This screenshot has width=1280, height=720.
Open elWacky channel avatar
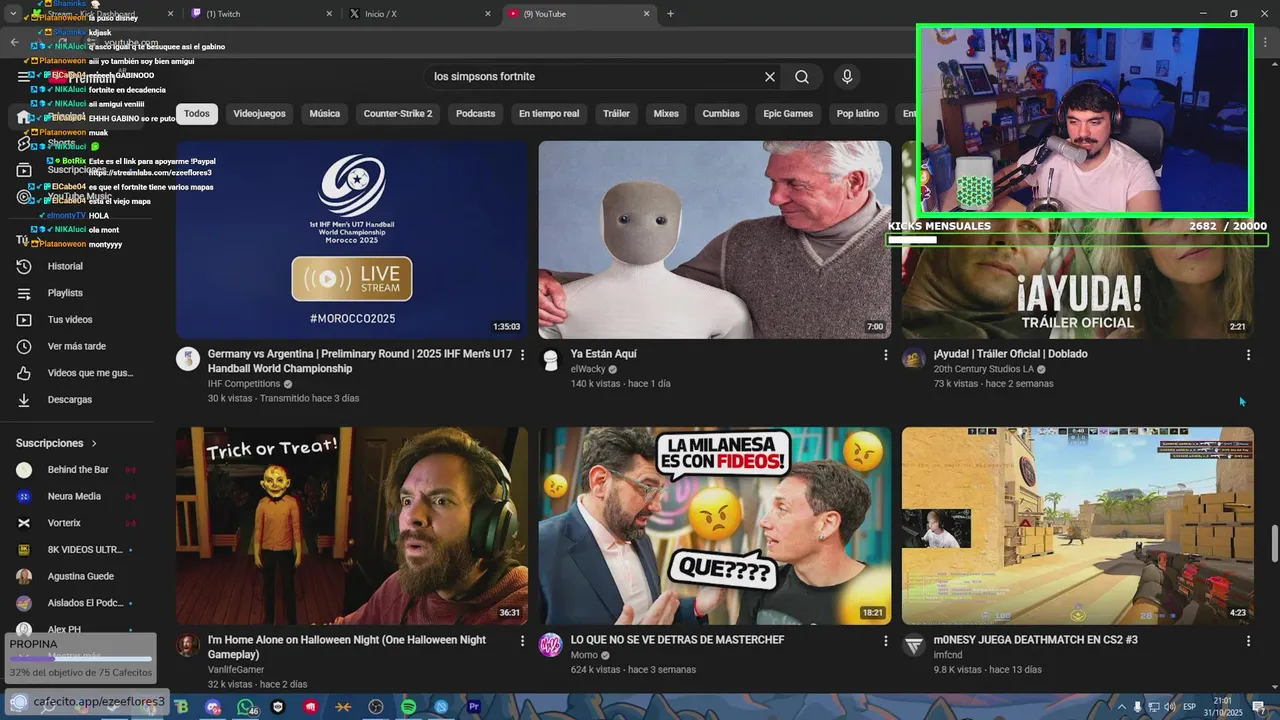pyautogui.click(x=550, y=359)
